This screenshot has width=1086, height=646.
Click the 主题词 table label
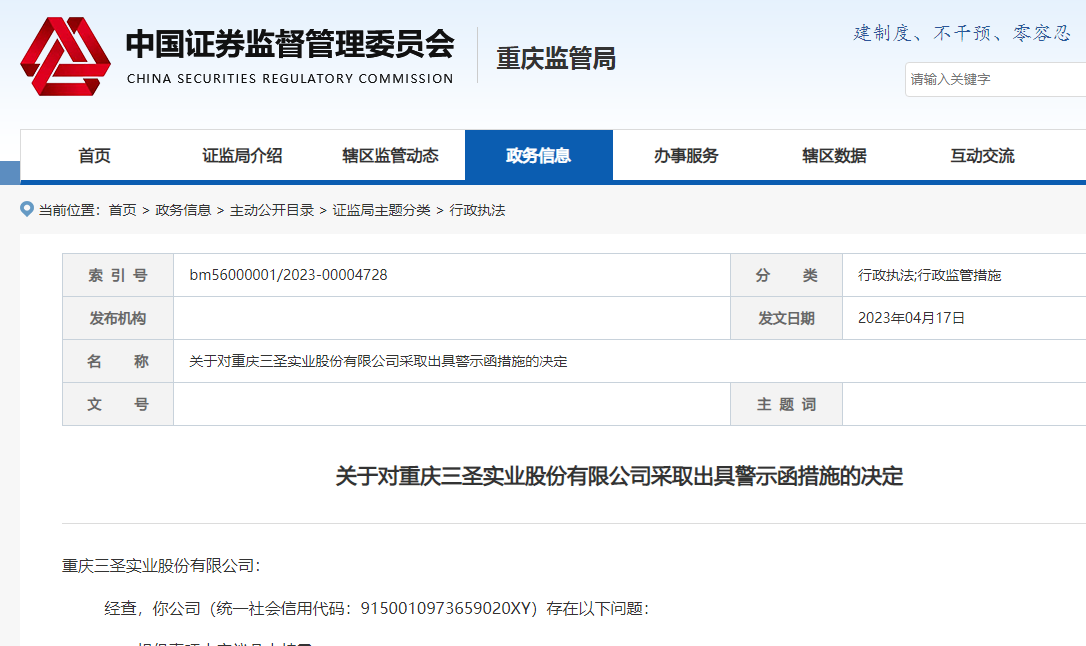786,404
